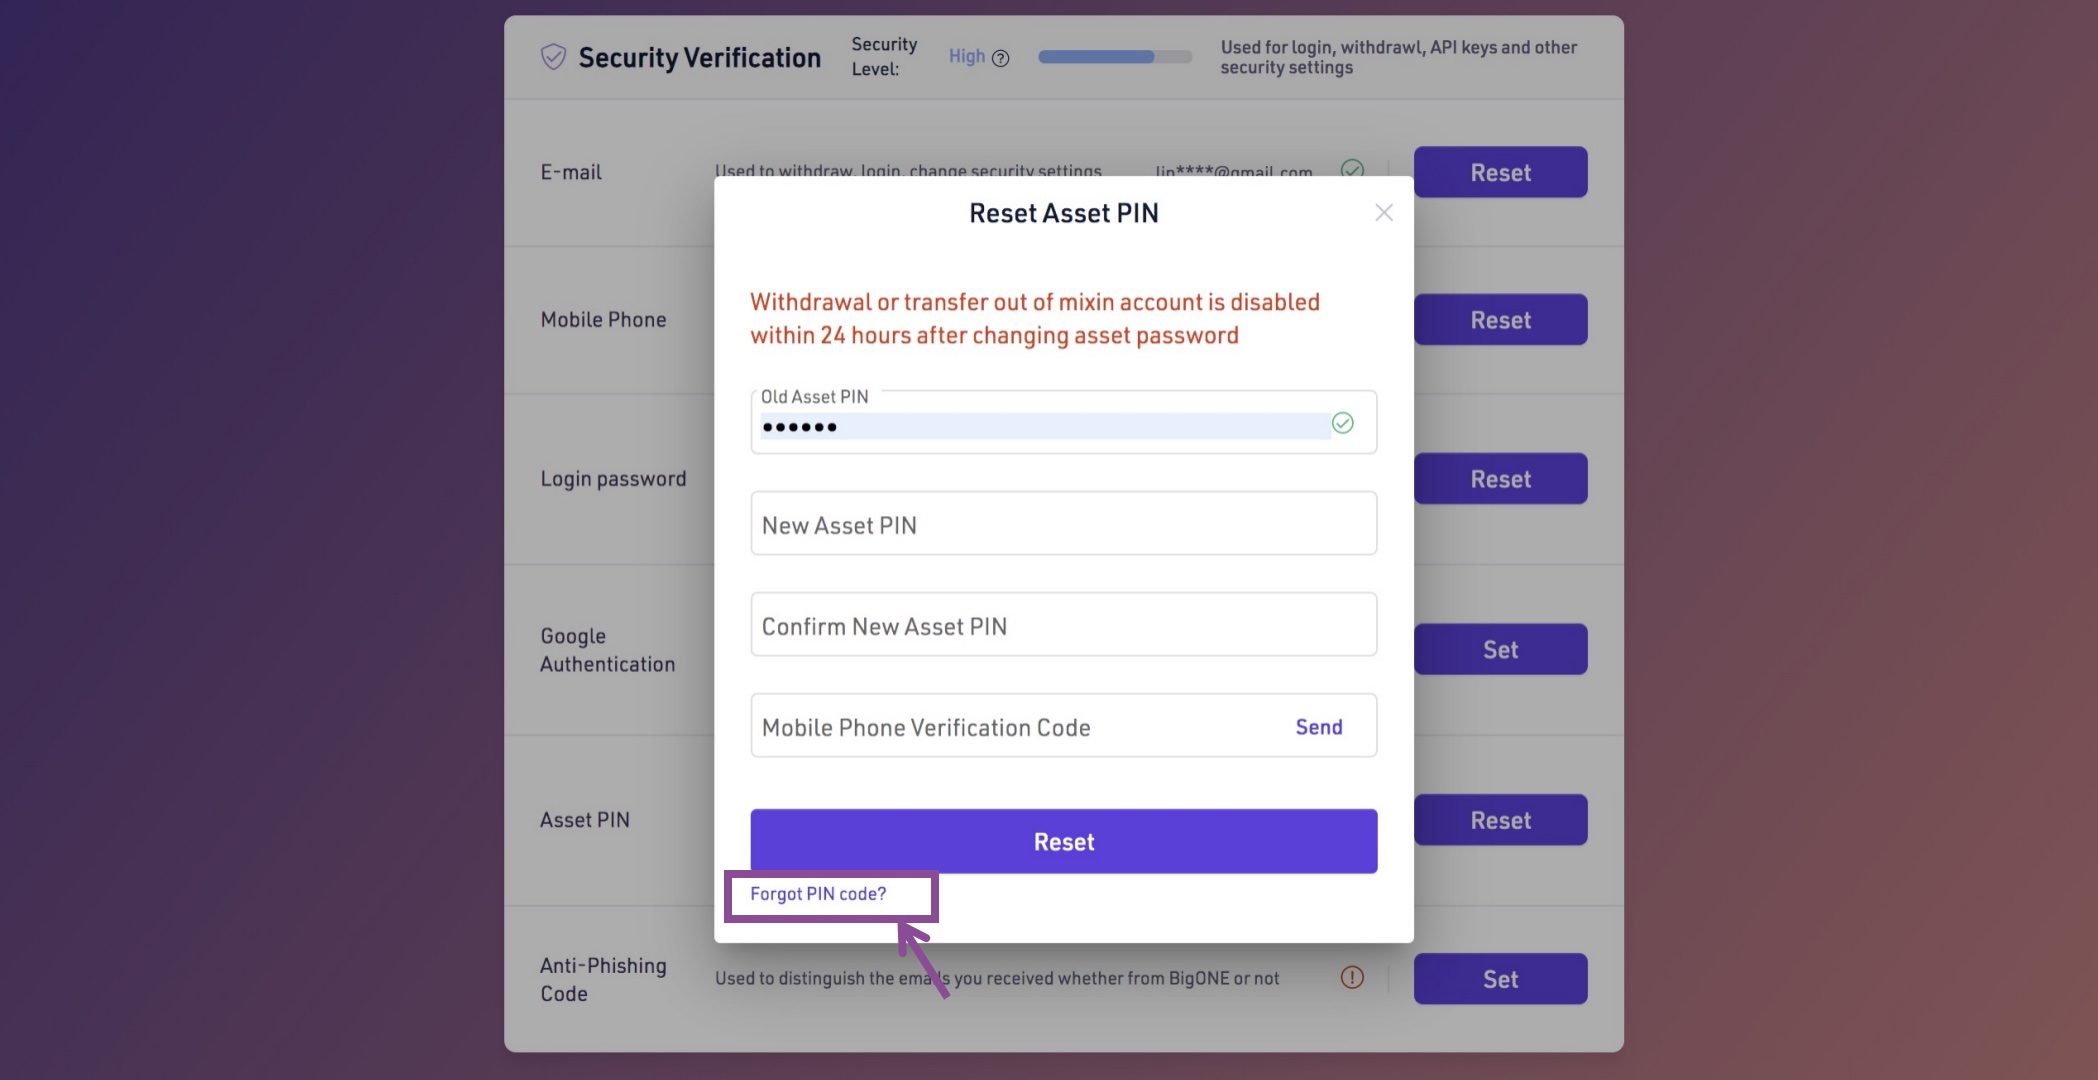Click Reset button for Asset PIN row
The image size is (2098, 1080).
coord(1499,820)
